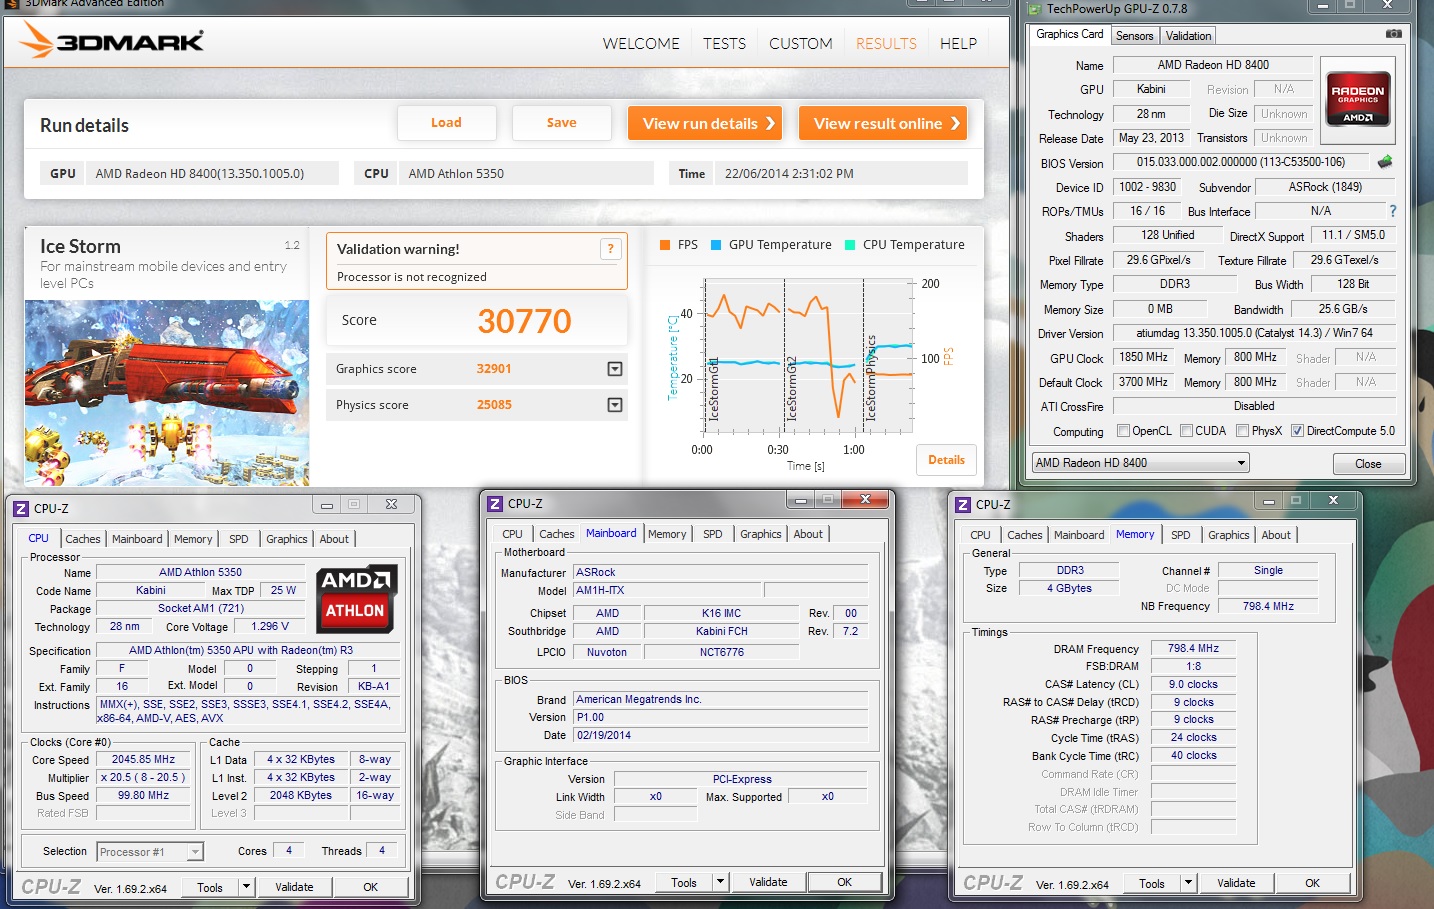The height and width of the screenshot is (909, 1434).
Task: Click the Close button in GPU-Z
Action: coord(1368,464)
